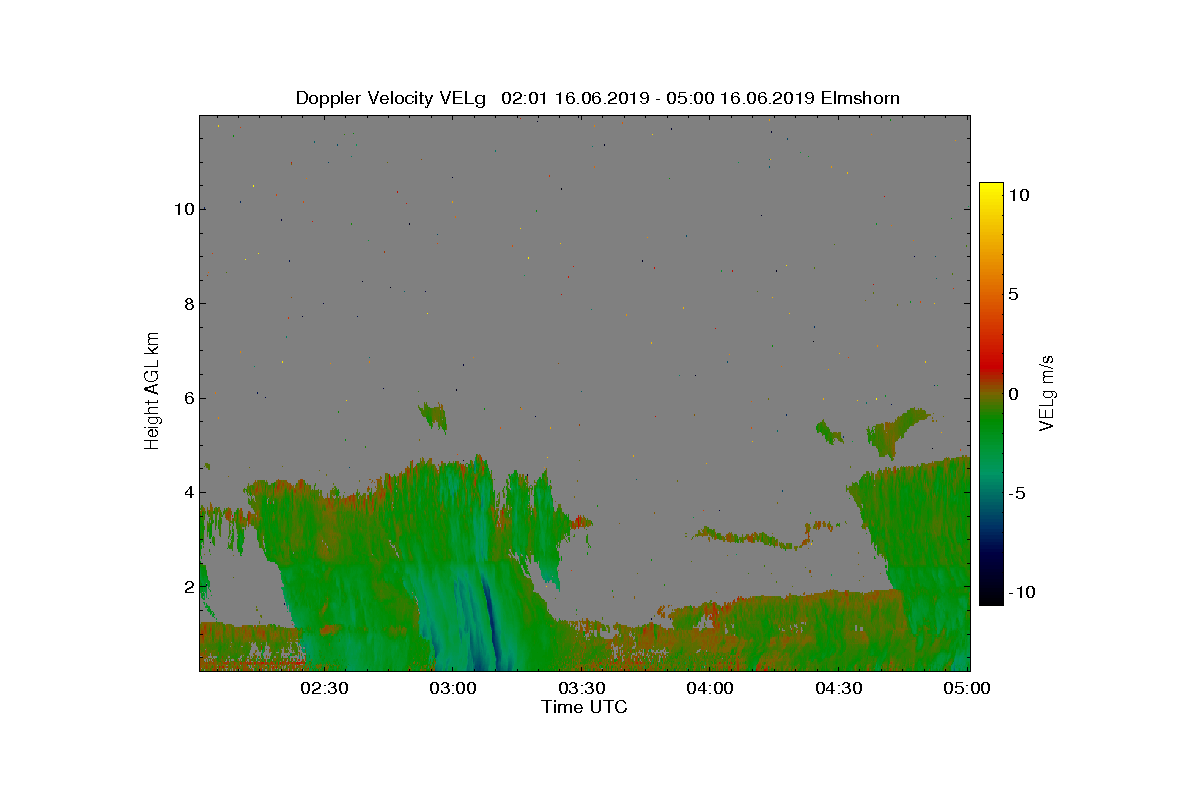Click the 'Height AGL km' axis label
The height and width of the screenshot is (800, 1200).
[152, 390]
